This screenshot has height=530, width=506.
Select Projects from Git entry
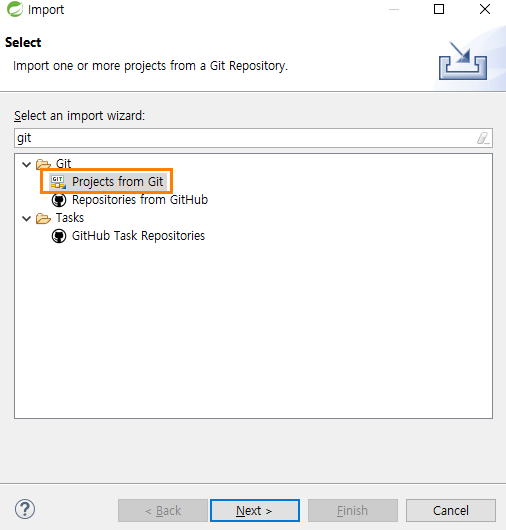[x=117, y=182]
